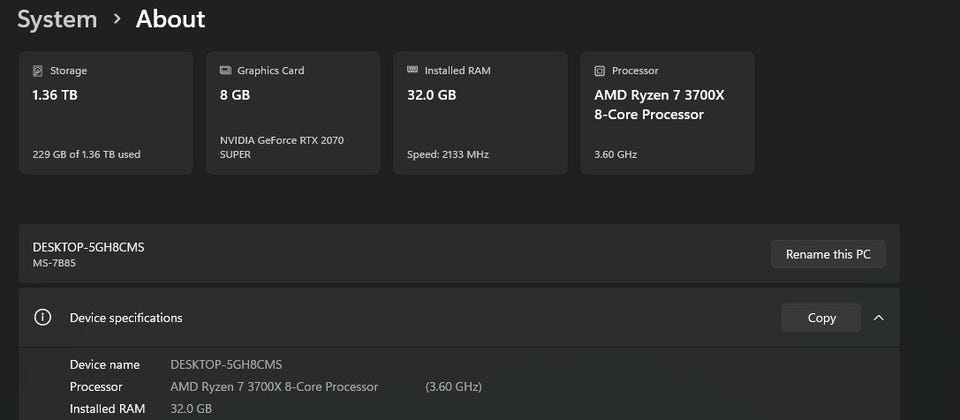Open the Graphics Card 8 GB card
Screen dimensions: 960x420
point(292,113)
